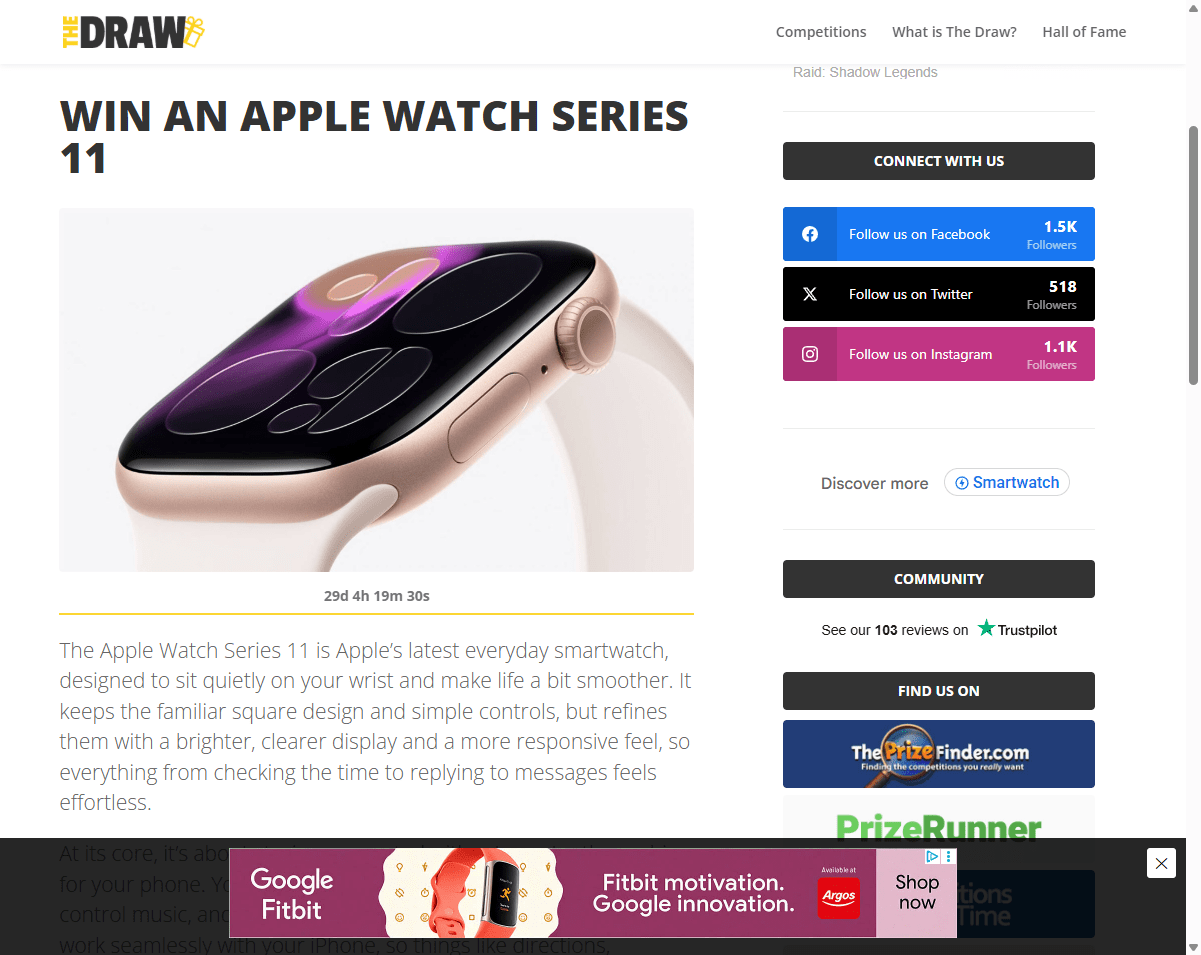Click the page vertical scrollbar thumb

(1193, 255)
